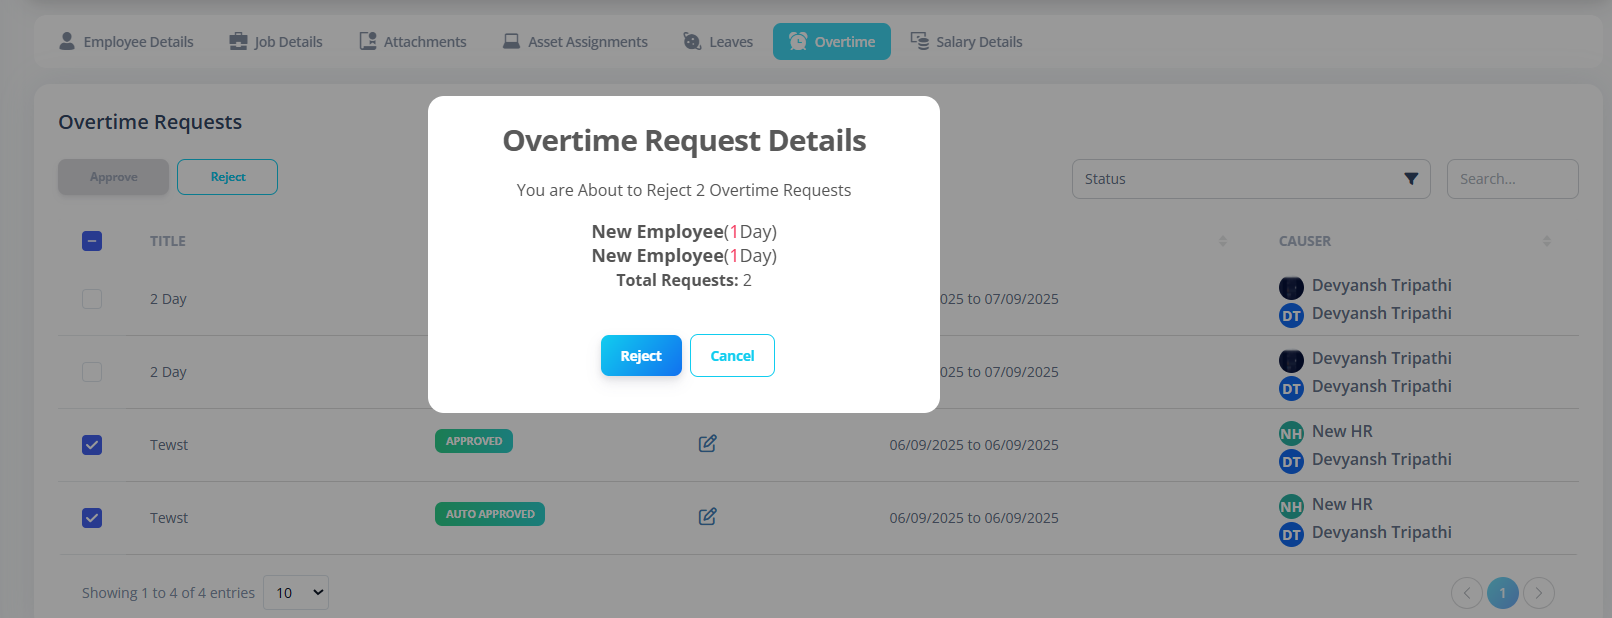Select the Asset Assignments tab
1612x618 pixels.
point(575,42)
